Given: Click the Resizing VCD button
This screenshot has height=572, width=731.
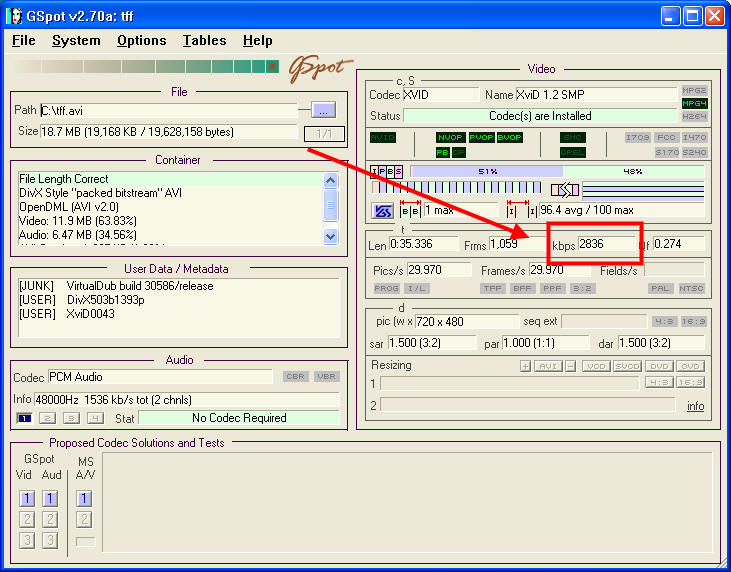Looking at the screenshot, I should pyautogui.click(x=596, y=366).
